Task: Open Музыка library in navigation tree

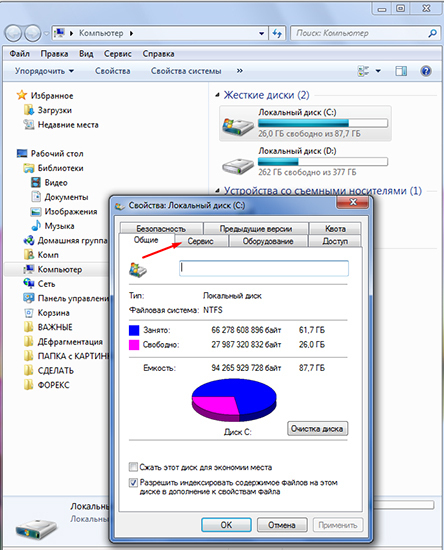Action: tap(53, 226)
